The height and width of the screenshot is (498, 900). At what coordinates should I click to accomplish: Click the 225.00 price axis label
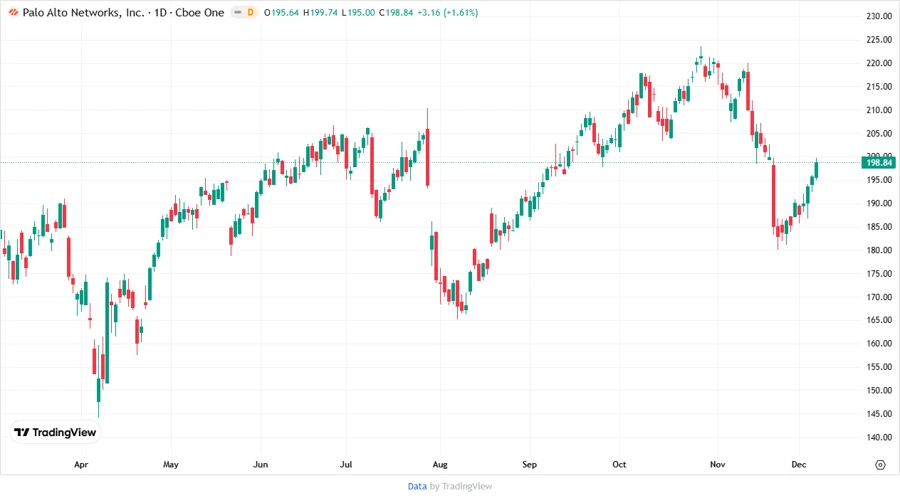pos(879,40)
